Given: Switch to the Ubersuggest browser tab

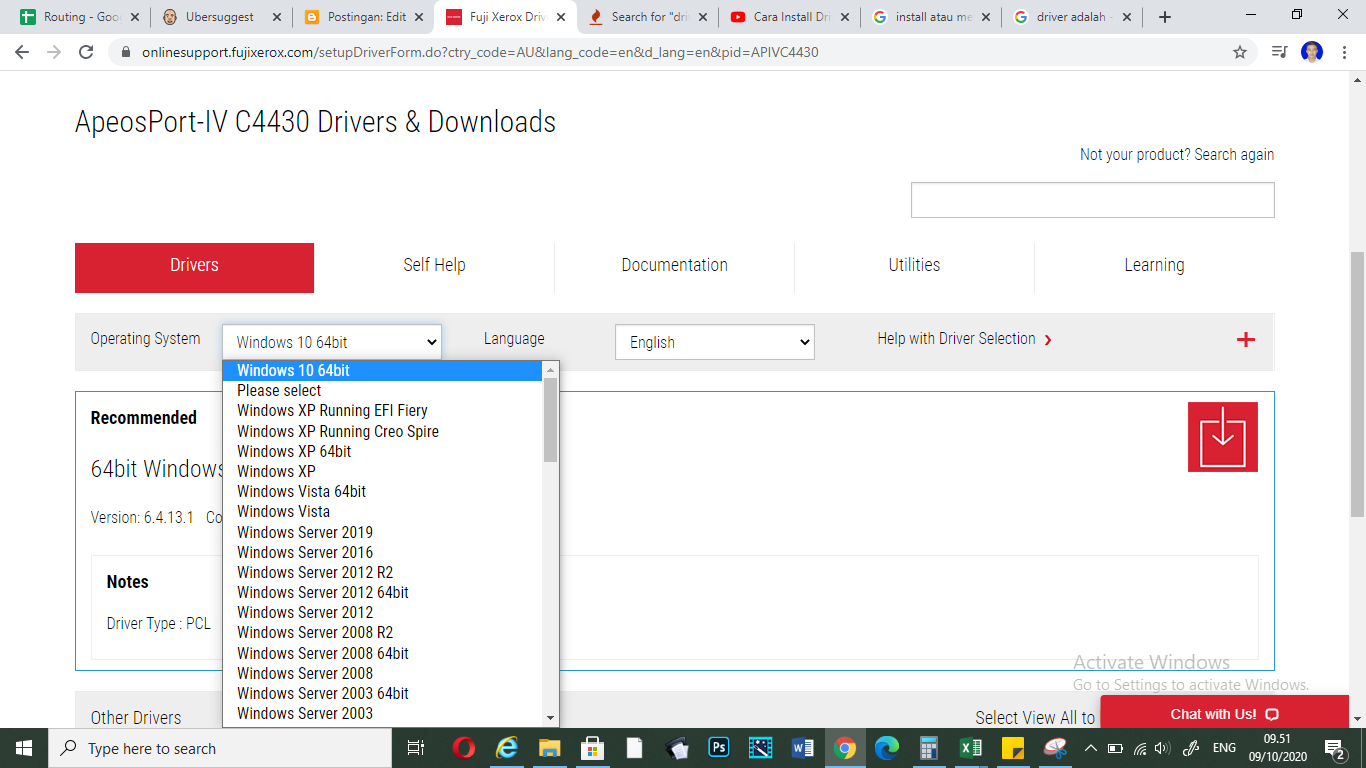Looking at the screenshot, I should click(x=220, y=17).
